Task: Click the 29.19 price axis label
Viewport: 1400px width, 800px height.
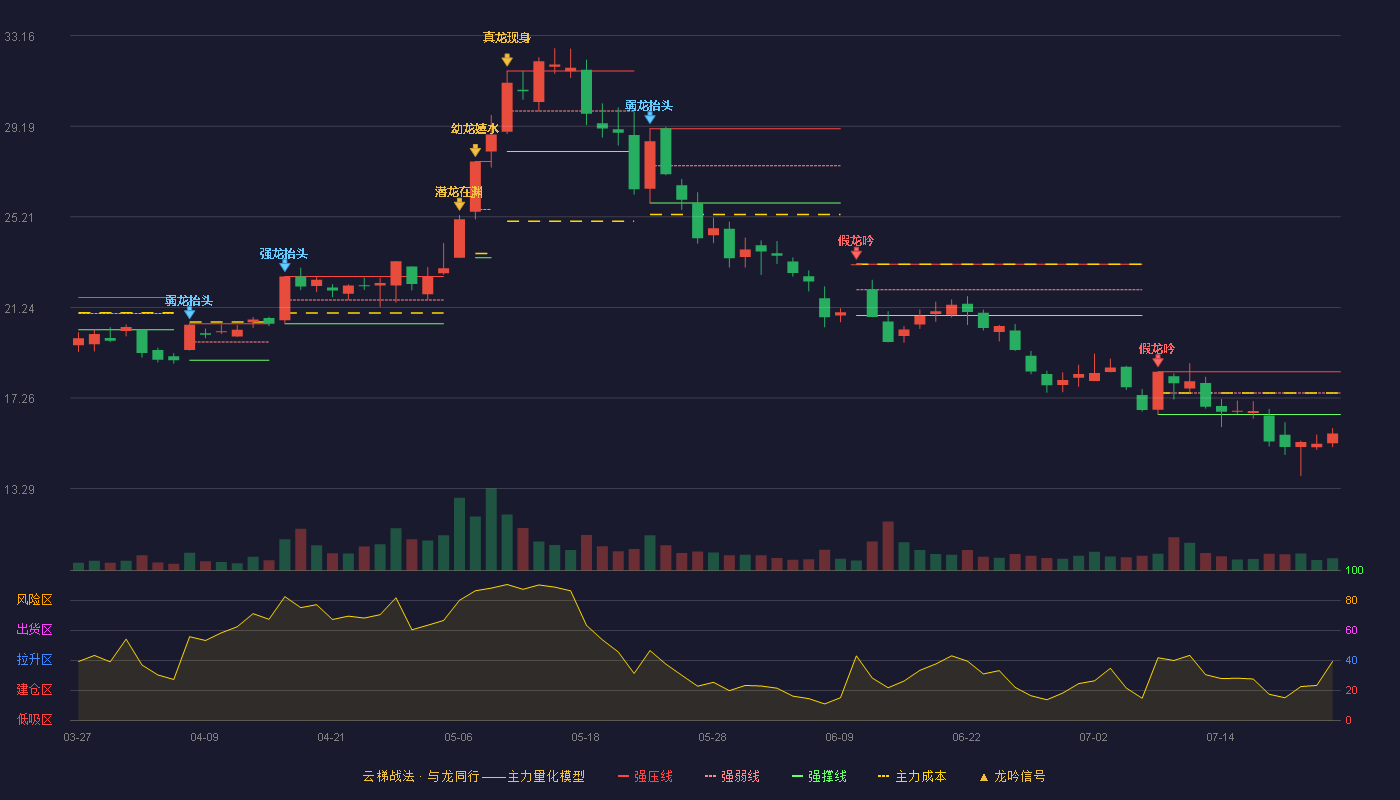Action: point(19,128)
